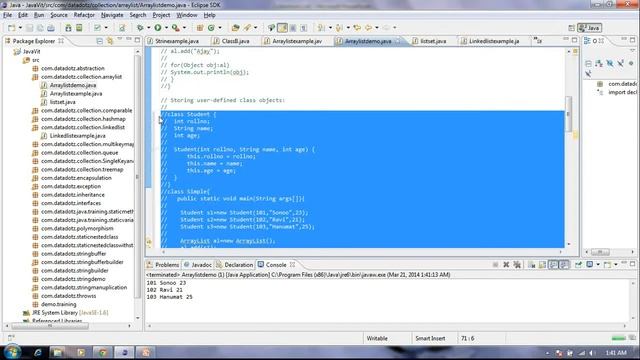
Task: Click the Search flashlight toolbar icon
Action: 247,28
